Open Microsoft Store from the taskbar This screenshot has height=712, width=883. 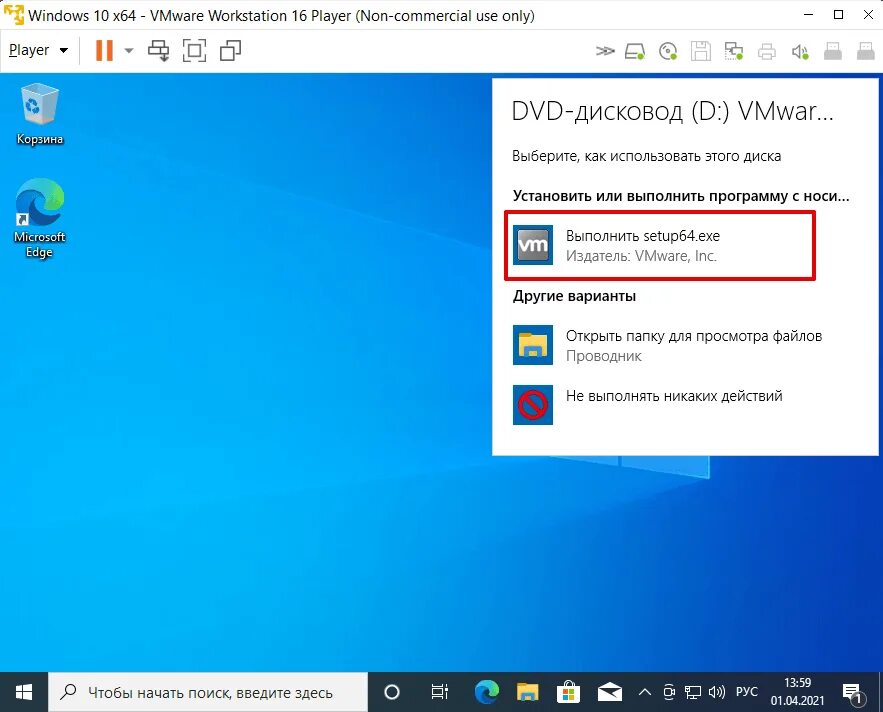point(568,692)
